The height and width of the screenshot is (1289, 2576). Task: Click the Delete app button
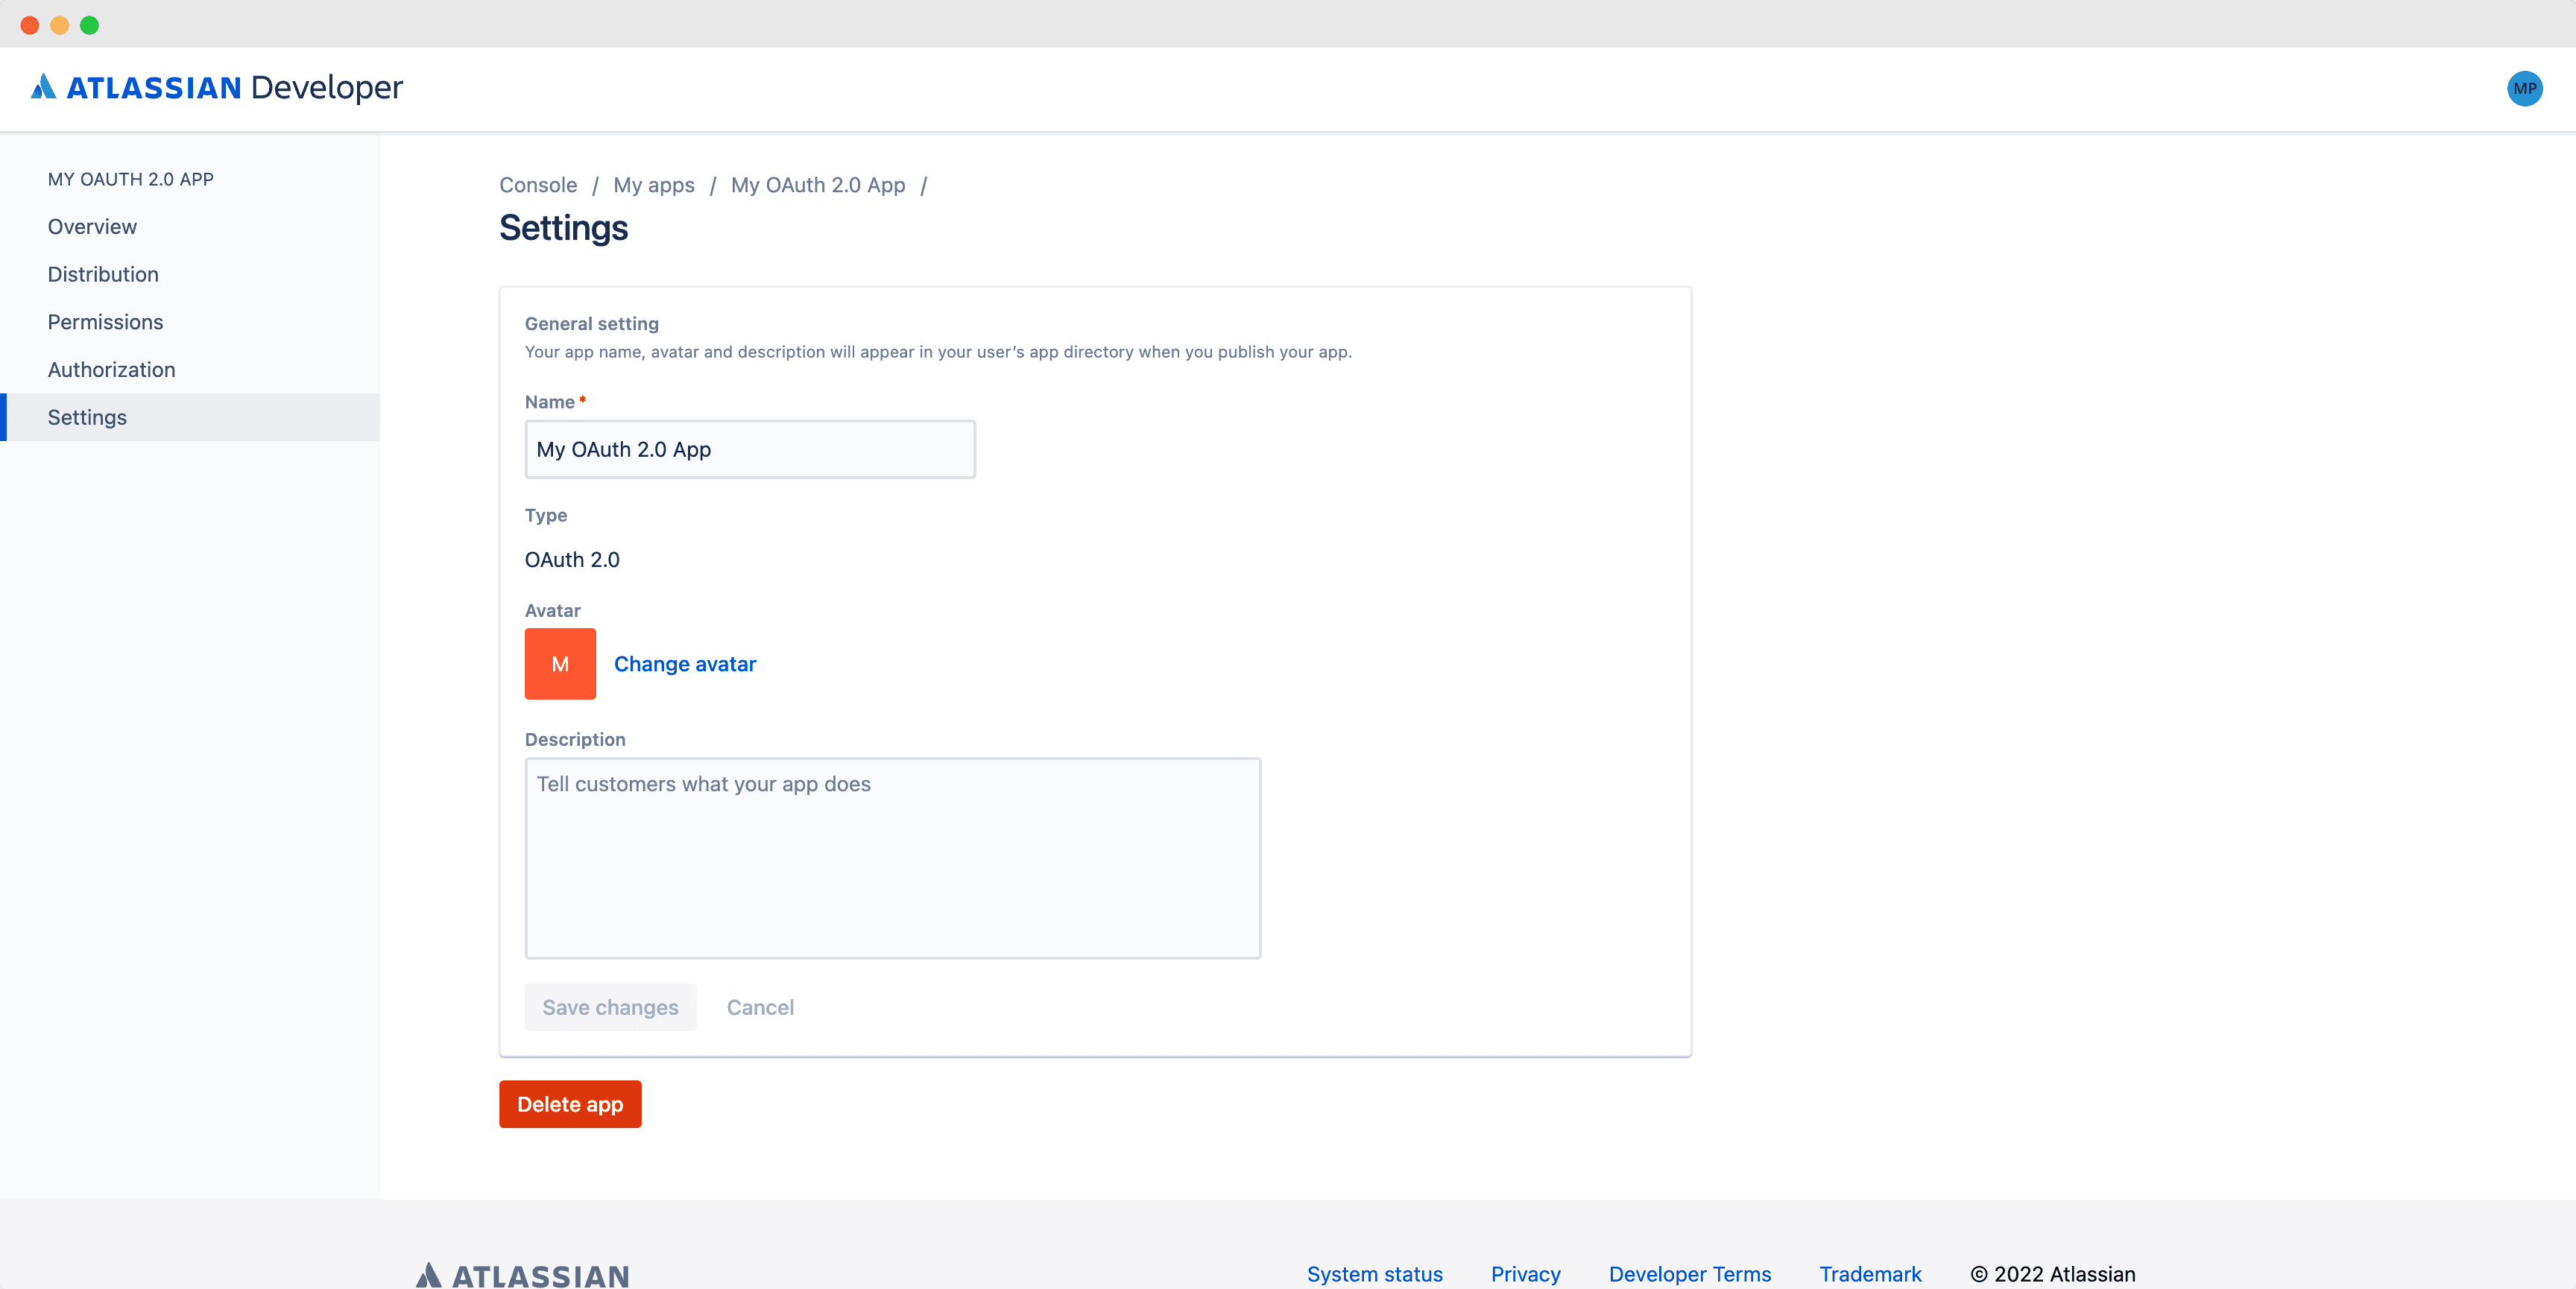(570, 1103)
